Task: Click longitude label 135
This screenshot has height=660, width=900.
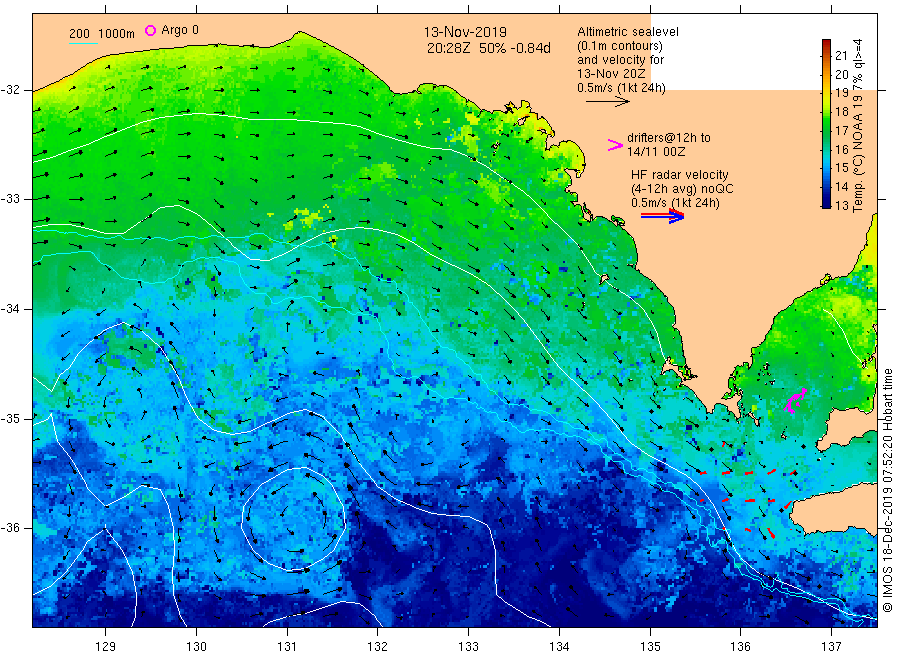Action: point(650,647)
